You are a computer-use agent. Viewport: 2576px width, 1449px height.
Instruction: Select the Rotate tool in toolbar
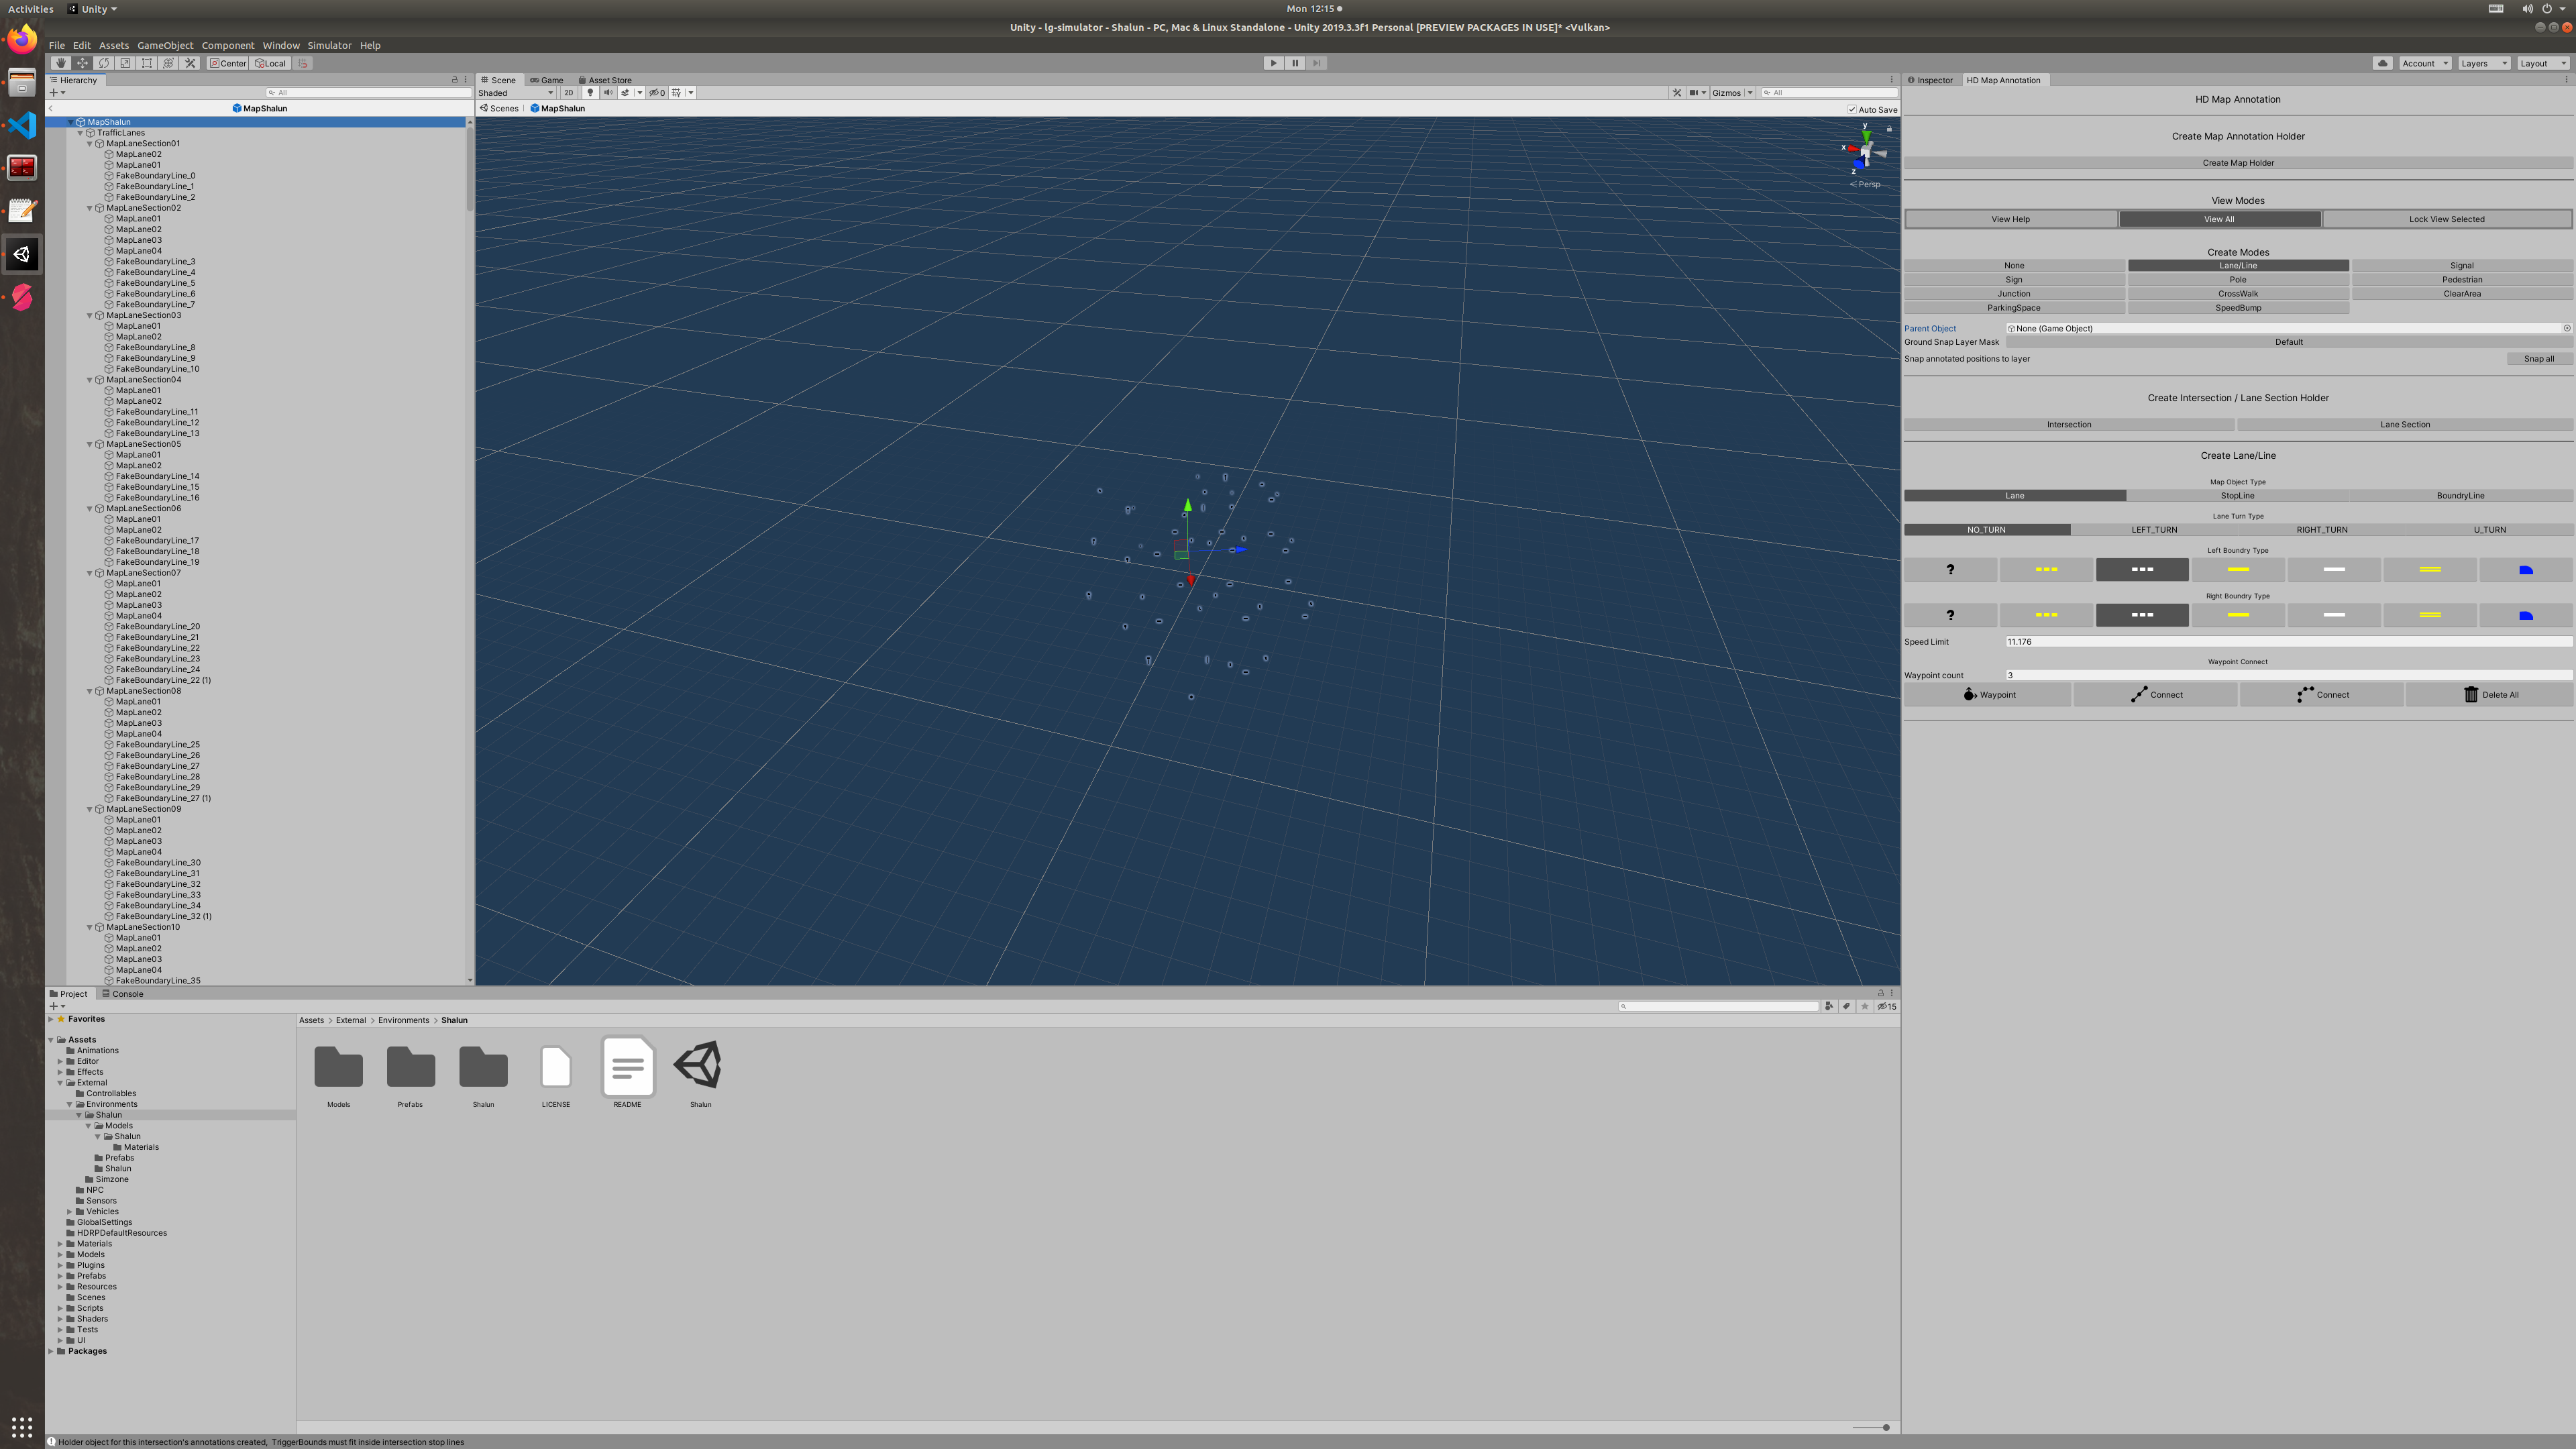pyautogui.click(x=104, y=63)
